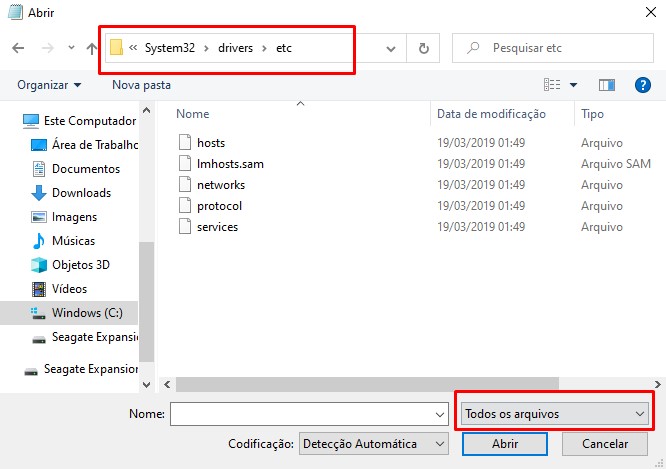The height and width of the screenshot is (469, 666).
Task: Open Objetos 3D in the sidebar
Action: click(81, 265)
